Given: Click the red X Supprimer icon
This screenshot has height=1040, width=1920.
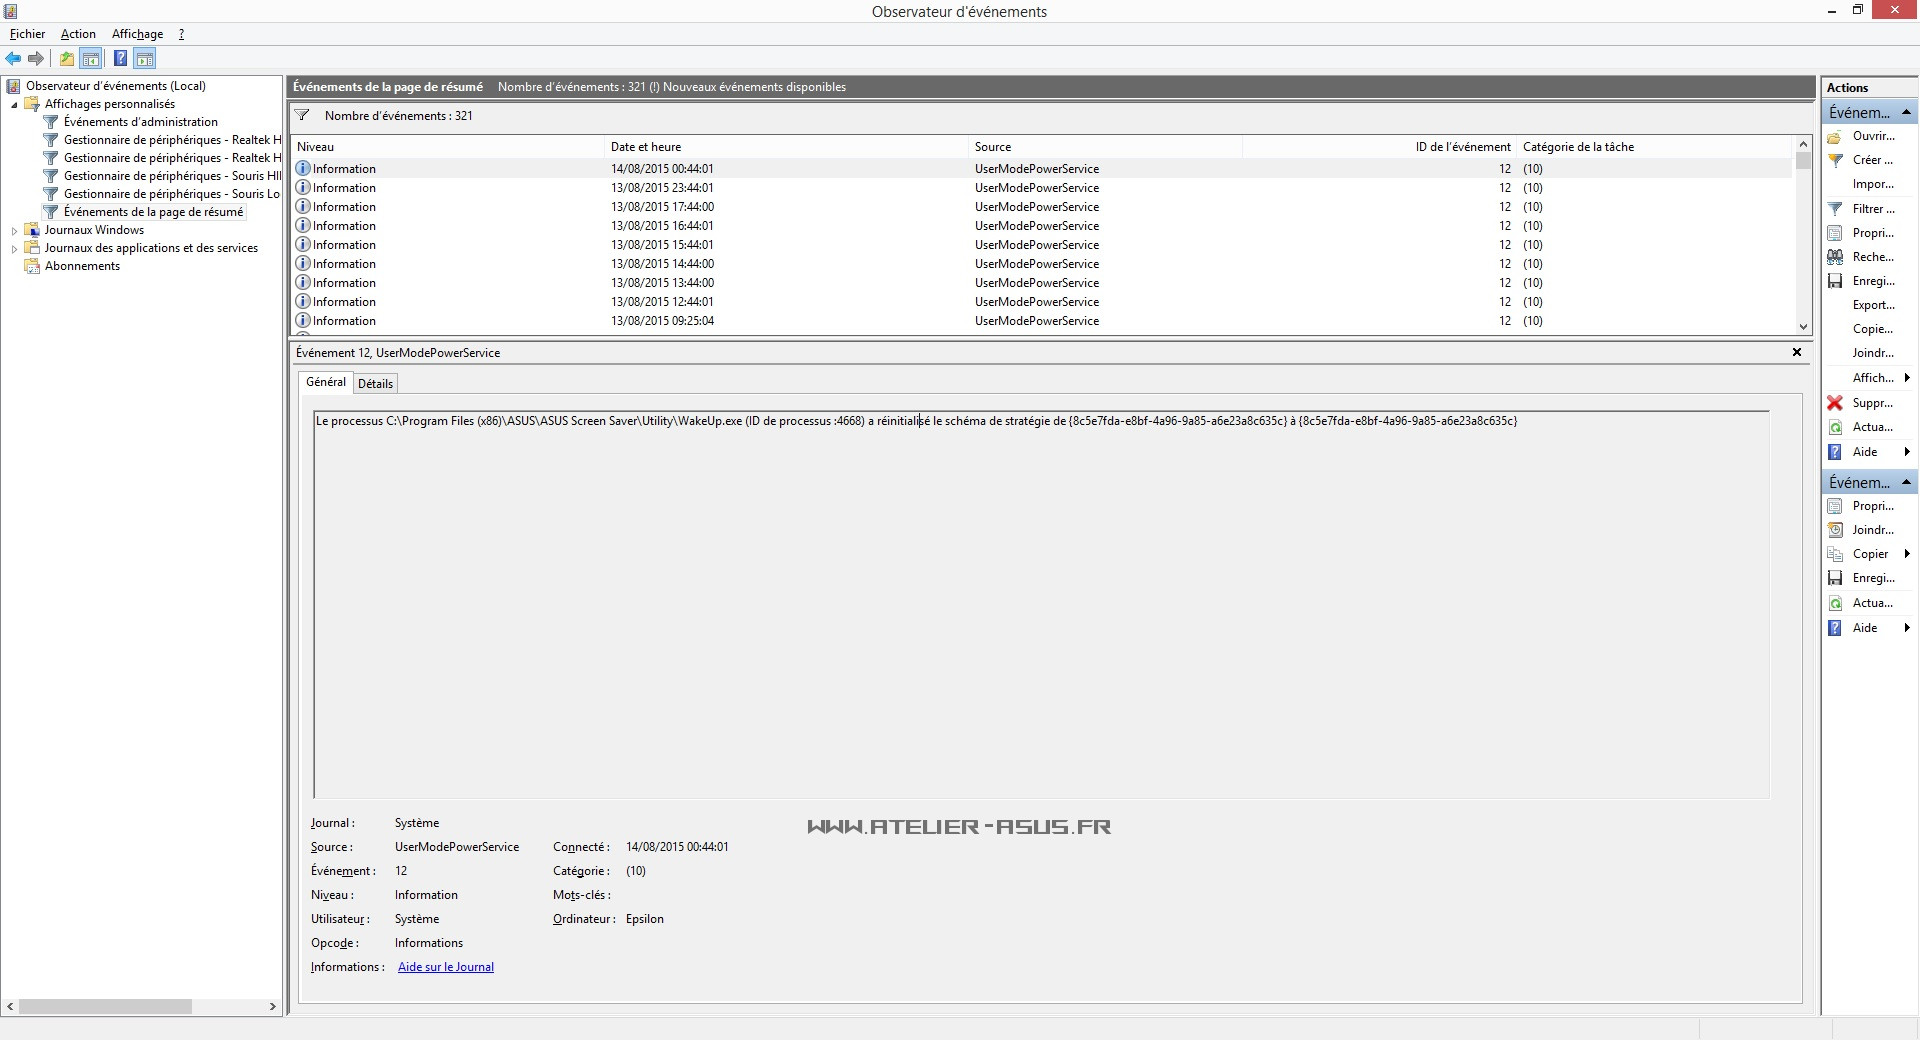Looking at the screenshot, I should 1835,403.
